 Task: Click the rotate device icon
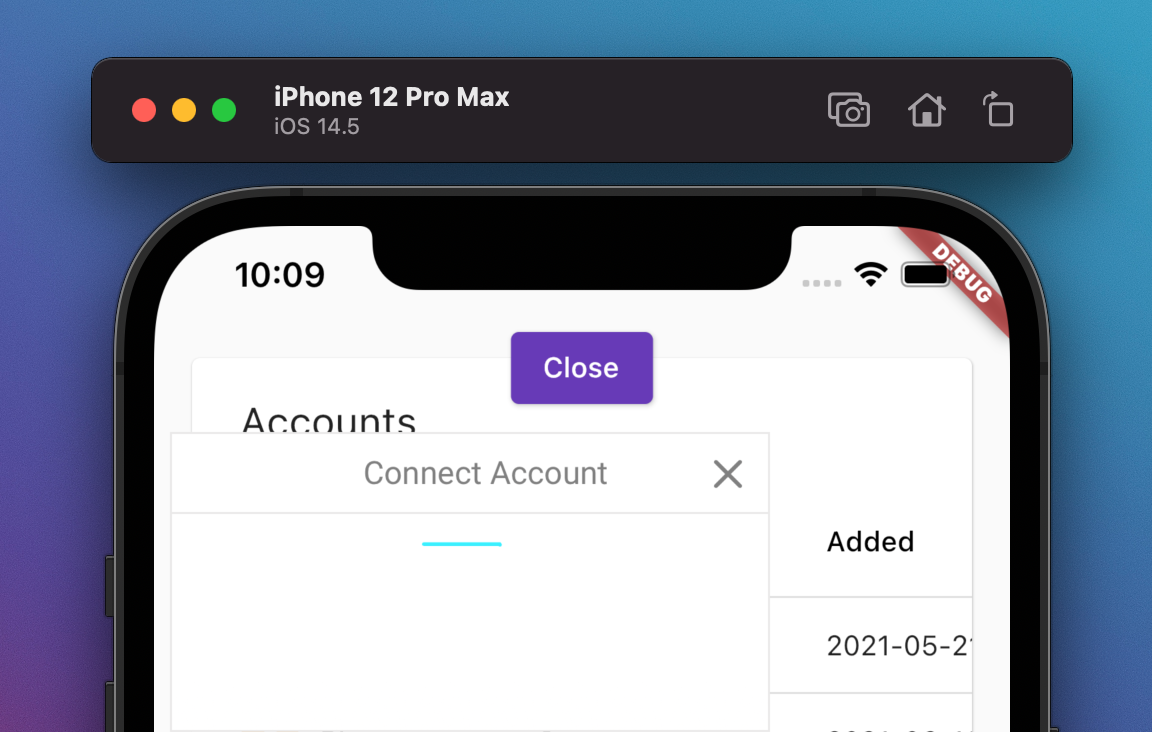(998, 110)
